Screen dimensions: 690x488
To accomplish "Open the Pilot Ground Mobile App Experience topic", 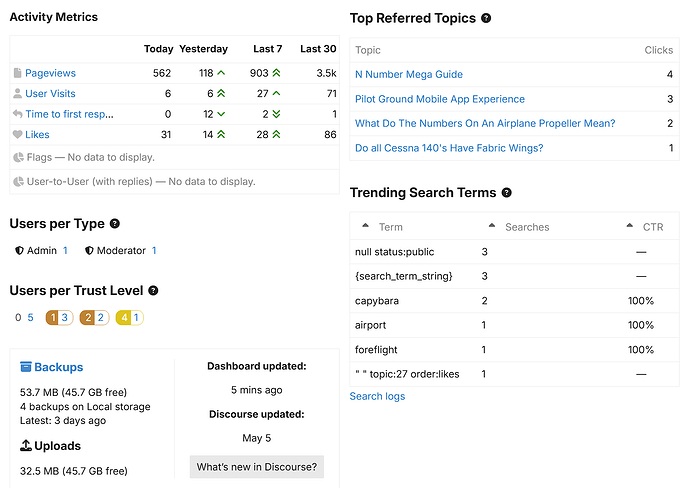I will point(440,99).
